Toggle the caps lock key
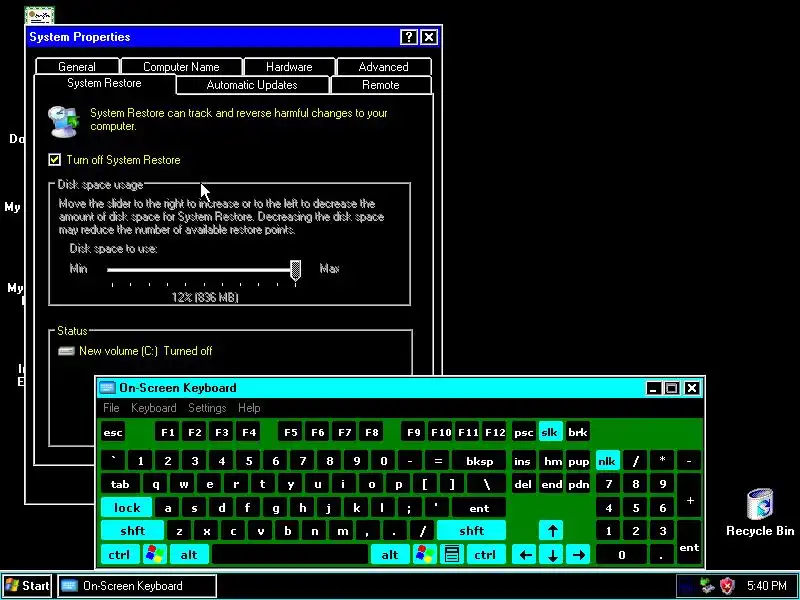This screenshot has height=600, width=800. pos(127,508)
